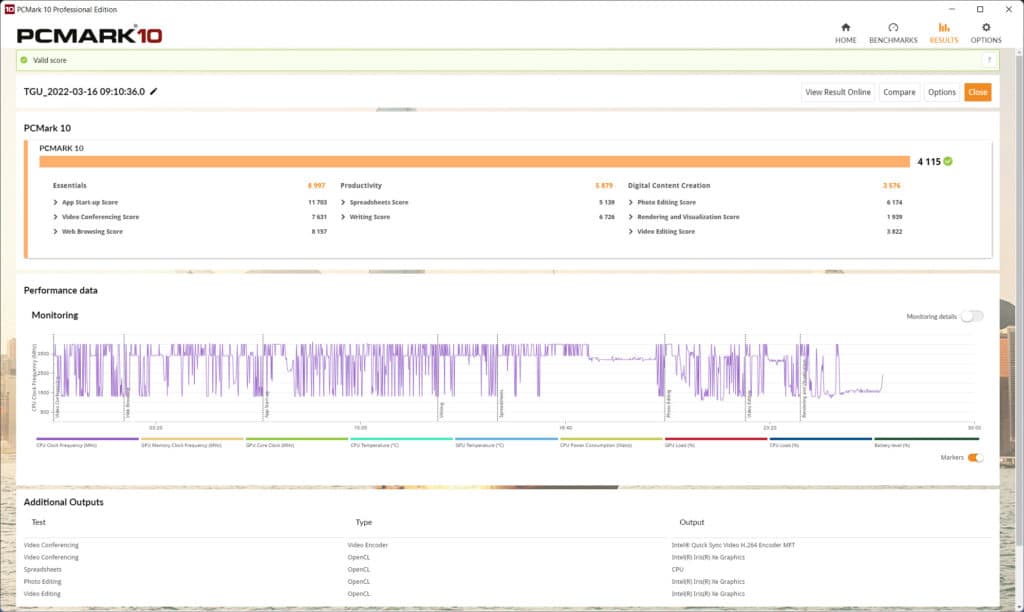Expand Photo Editing Score

(630, 202)
